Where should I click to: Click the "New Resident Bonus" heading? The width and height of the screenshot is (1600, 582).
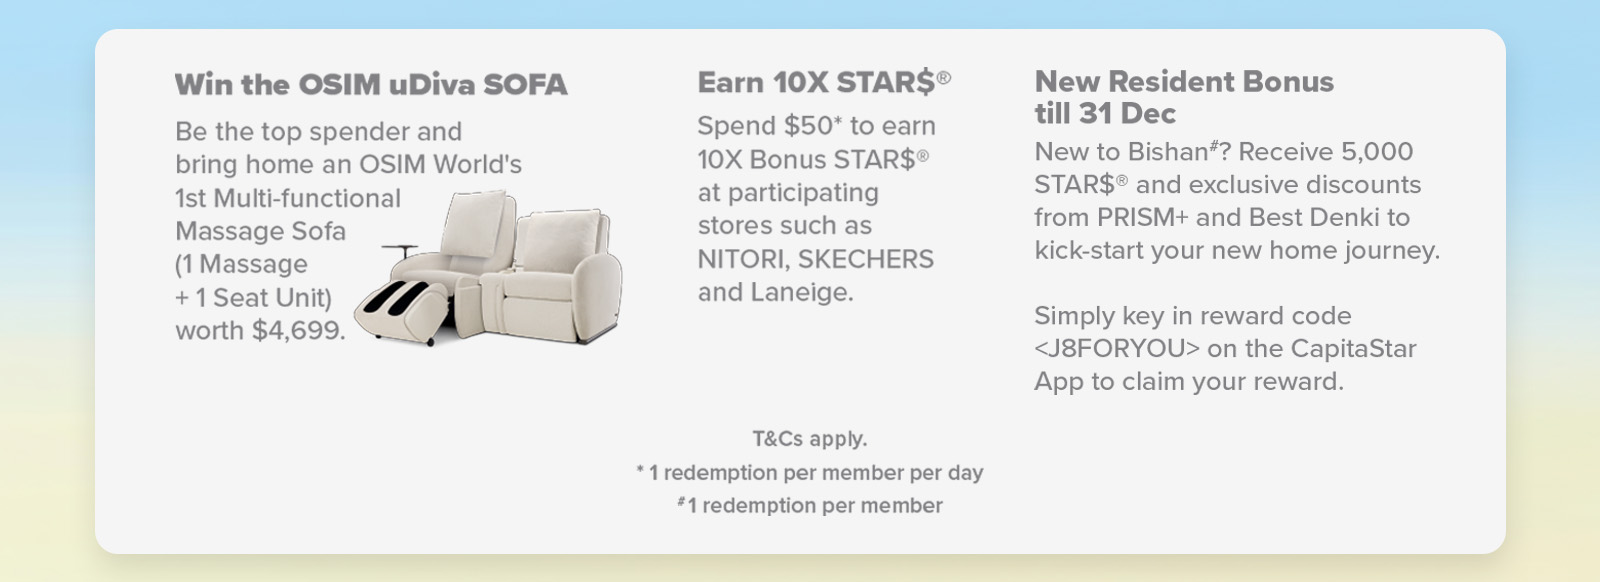tap(1184, 81)
